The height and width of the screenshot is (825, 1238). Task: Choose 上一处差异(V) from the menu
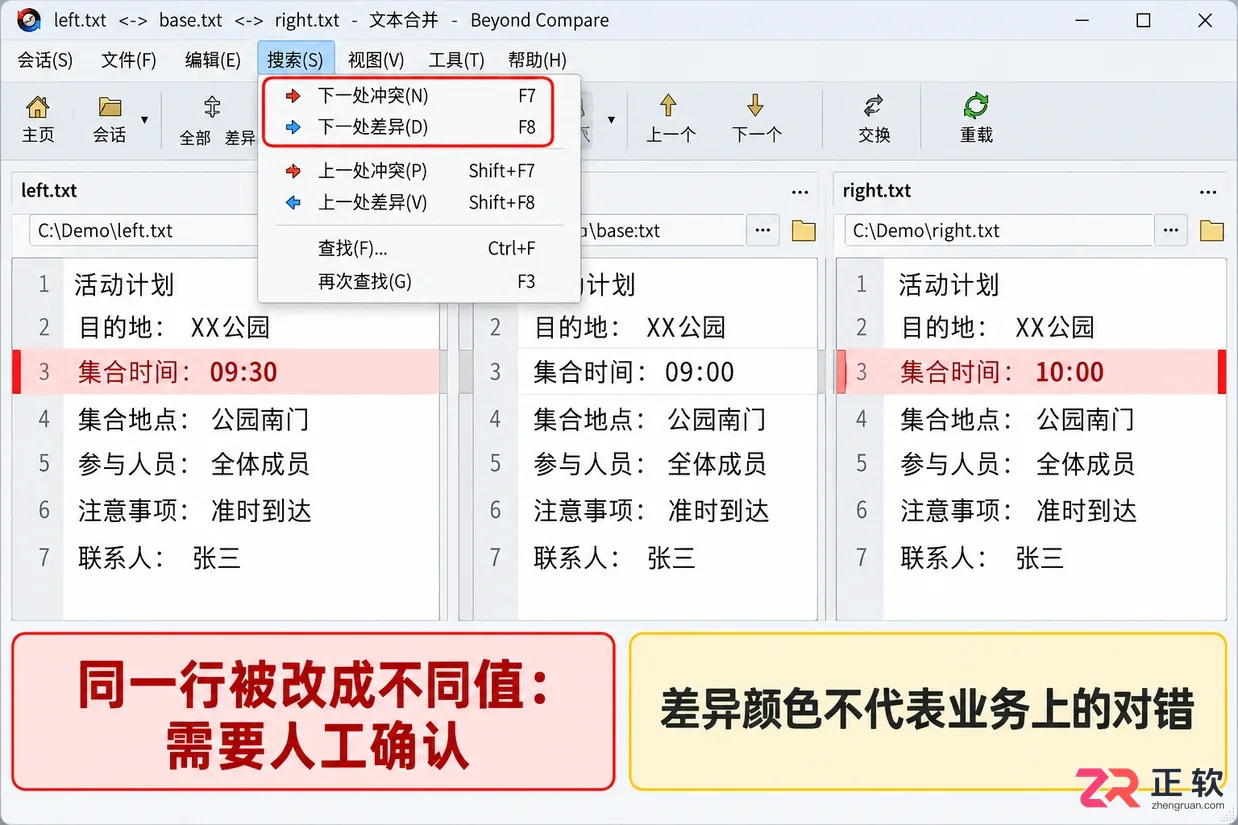coord(418,202)
